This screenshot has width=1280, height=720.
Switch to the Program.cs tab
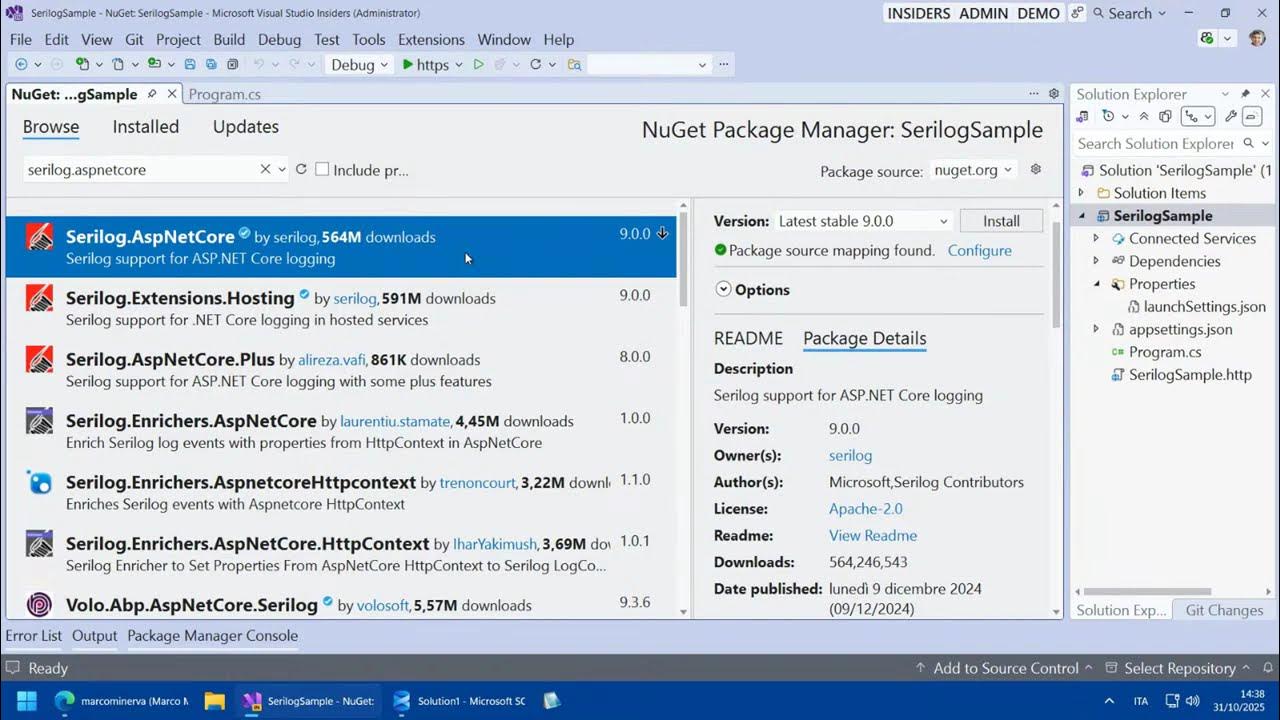(x=225, y=94)
